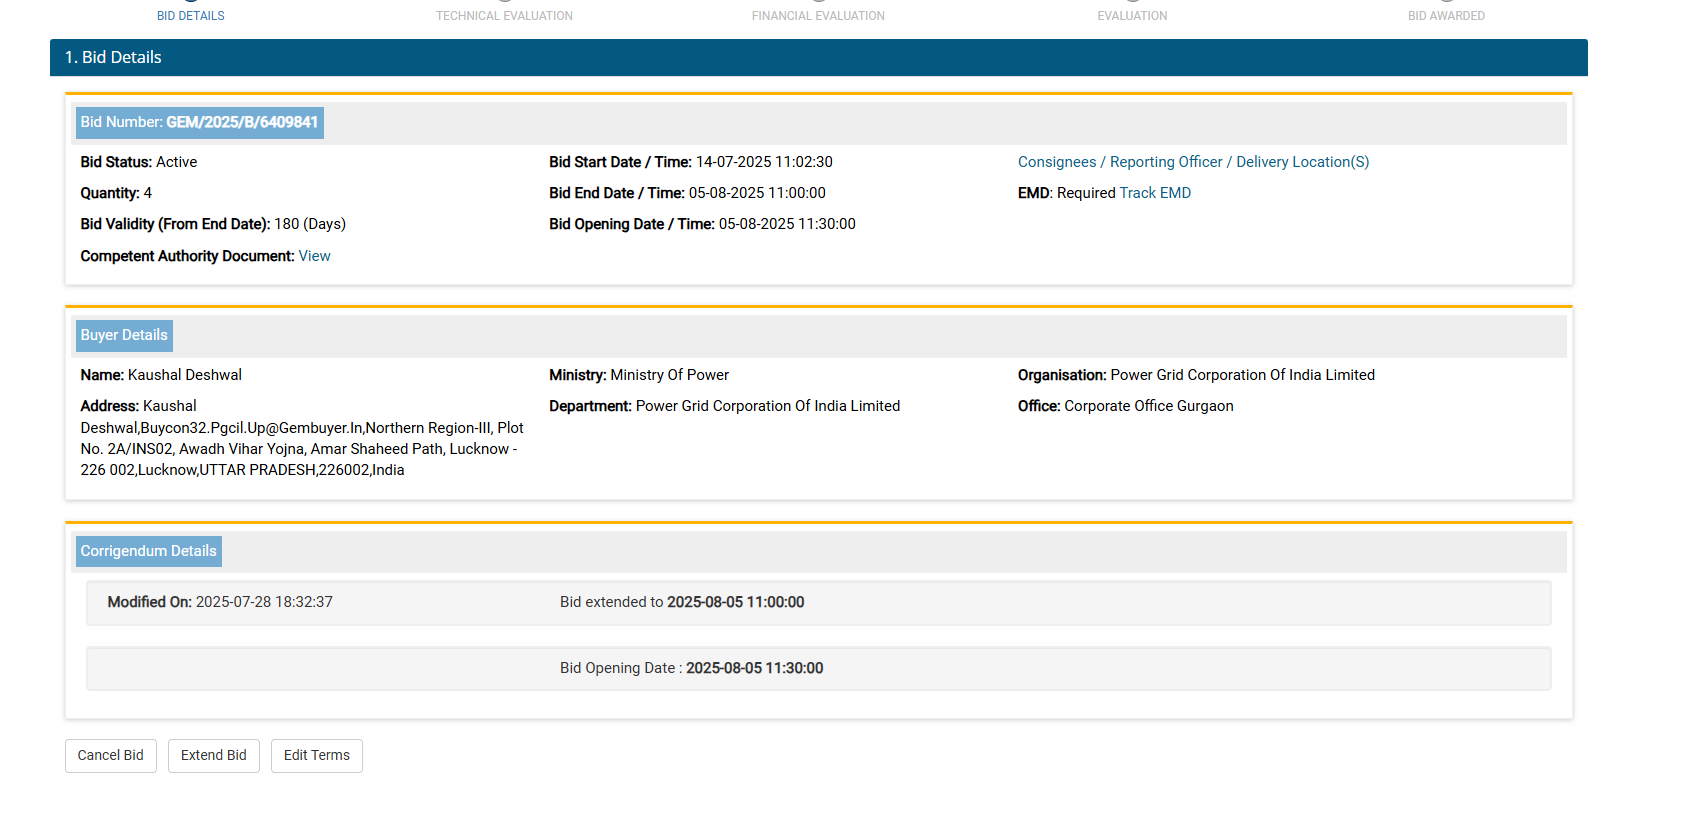Viewport: 1693px width, 815px height.
Task: Click the Quantity: 4 text
Action: coord(116,193)
